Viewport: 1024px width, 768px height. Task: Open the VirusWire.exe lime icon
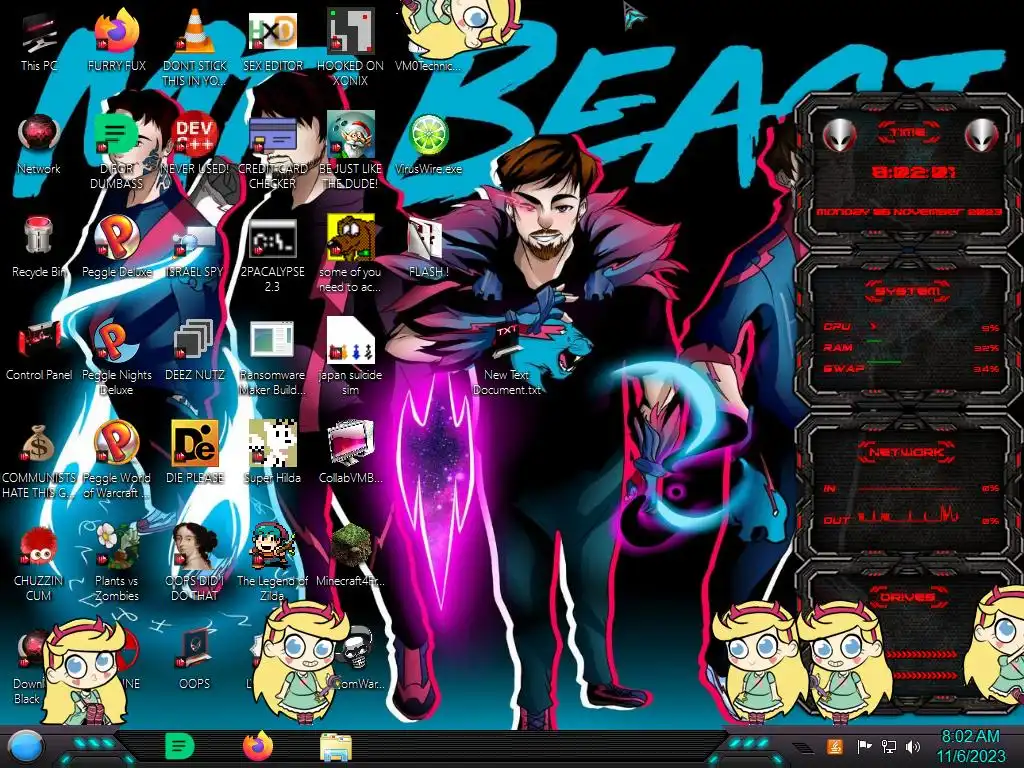(428, 145)
